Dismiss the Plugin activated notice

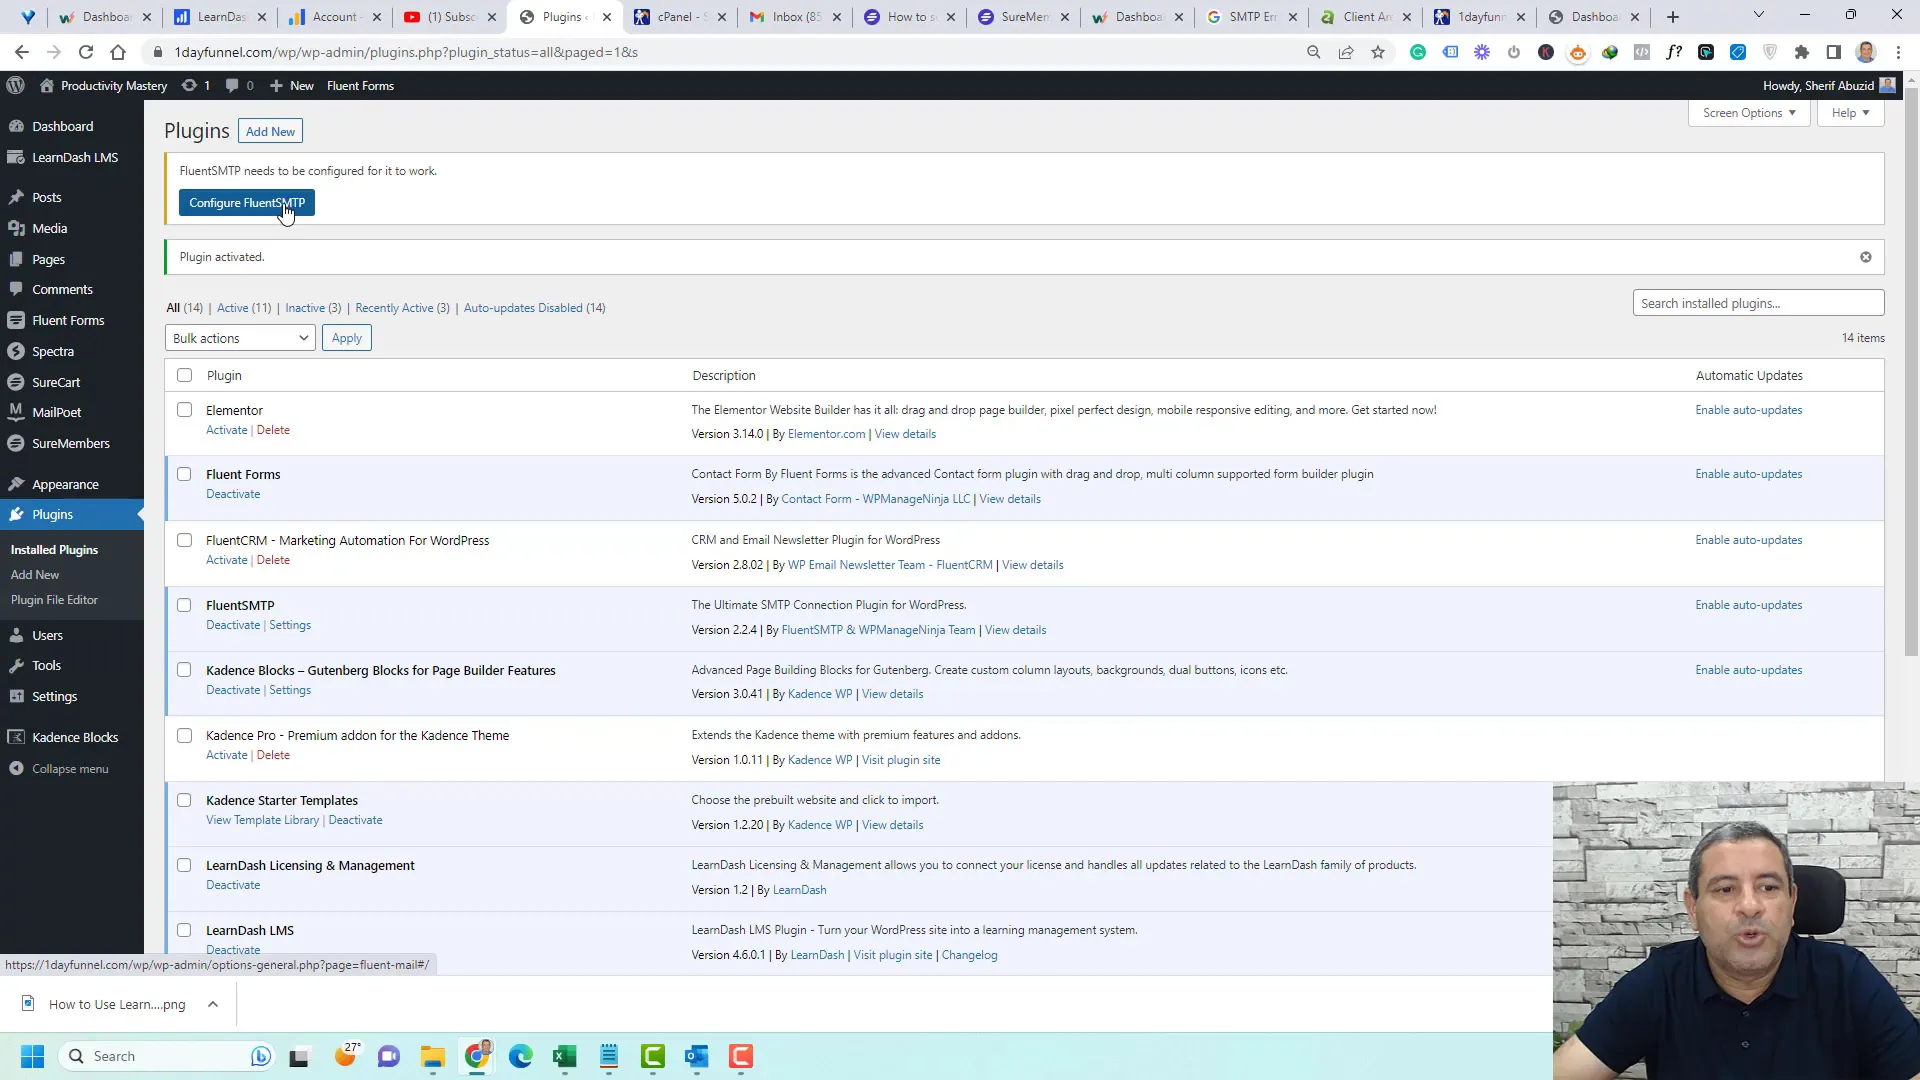[x=1865, y=257]
